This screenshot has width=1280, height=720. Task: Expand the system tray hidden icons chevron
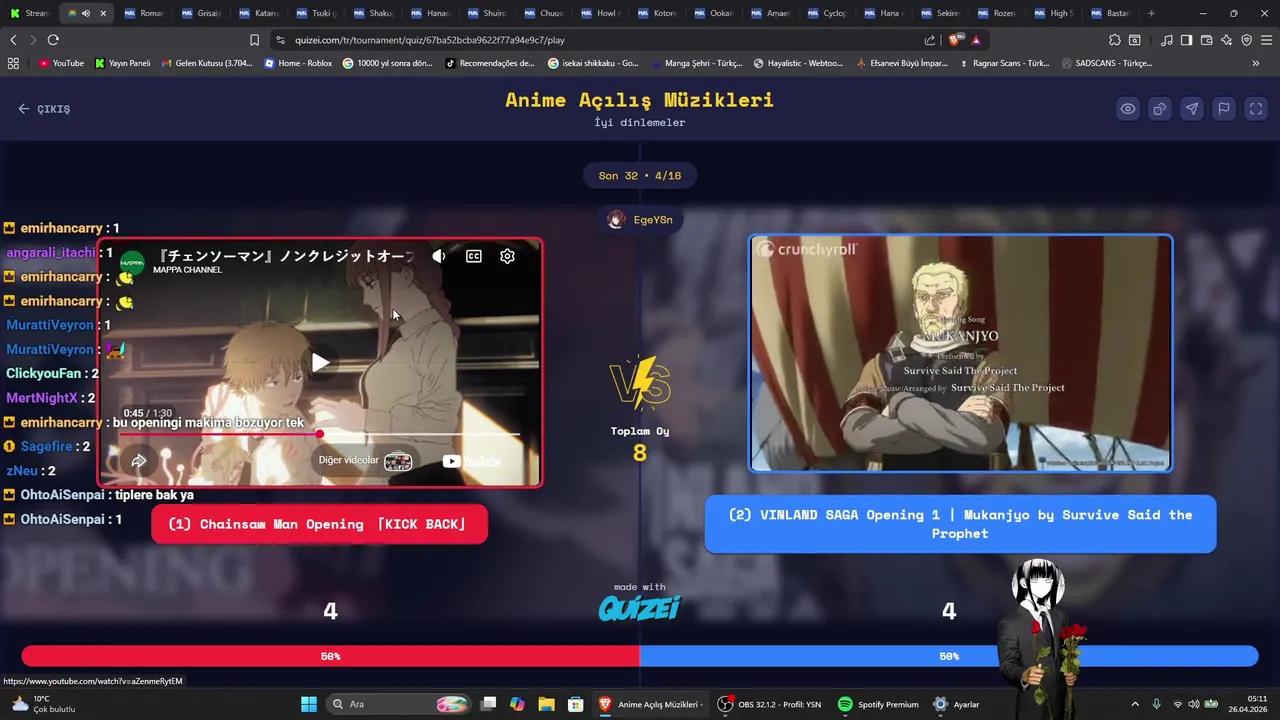click(1135, 704)
